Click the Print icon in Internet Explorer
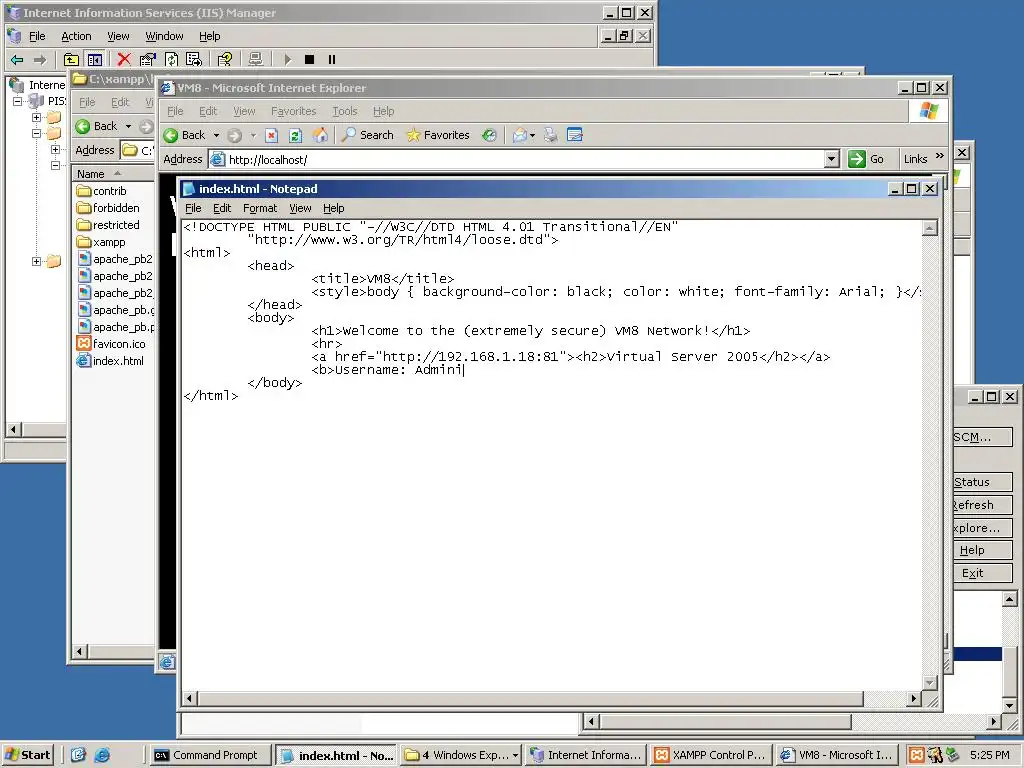The image size is (1024, 768). pos(551,135)
